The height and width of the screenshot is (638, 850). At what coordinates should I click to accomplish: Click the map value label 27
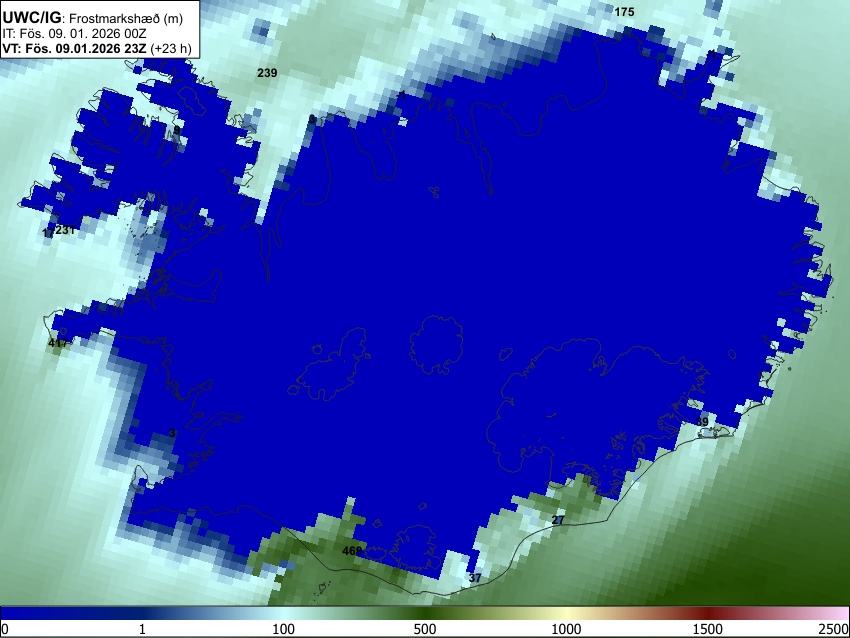click(x=558, y=520)
